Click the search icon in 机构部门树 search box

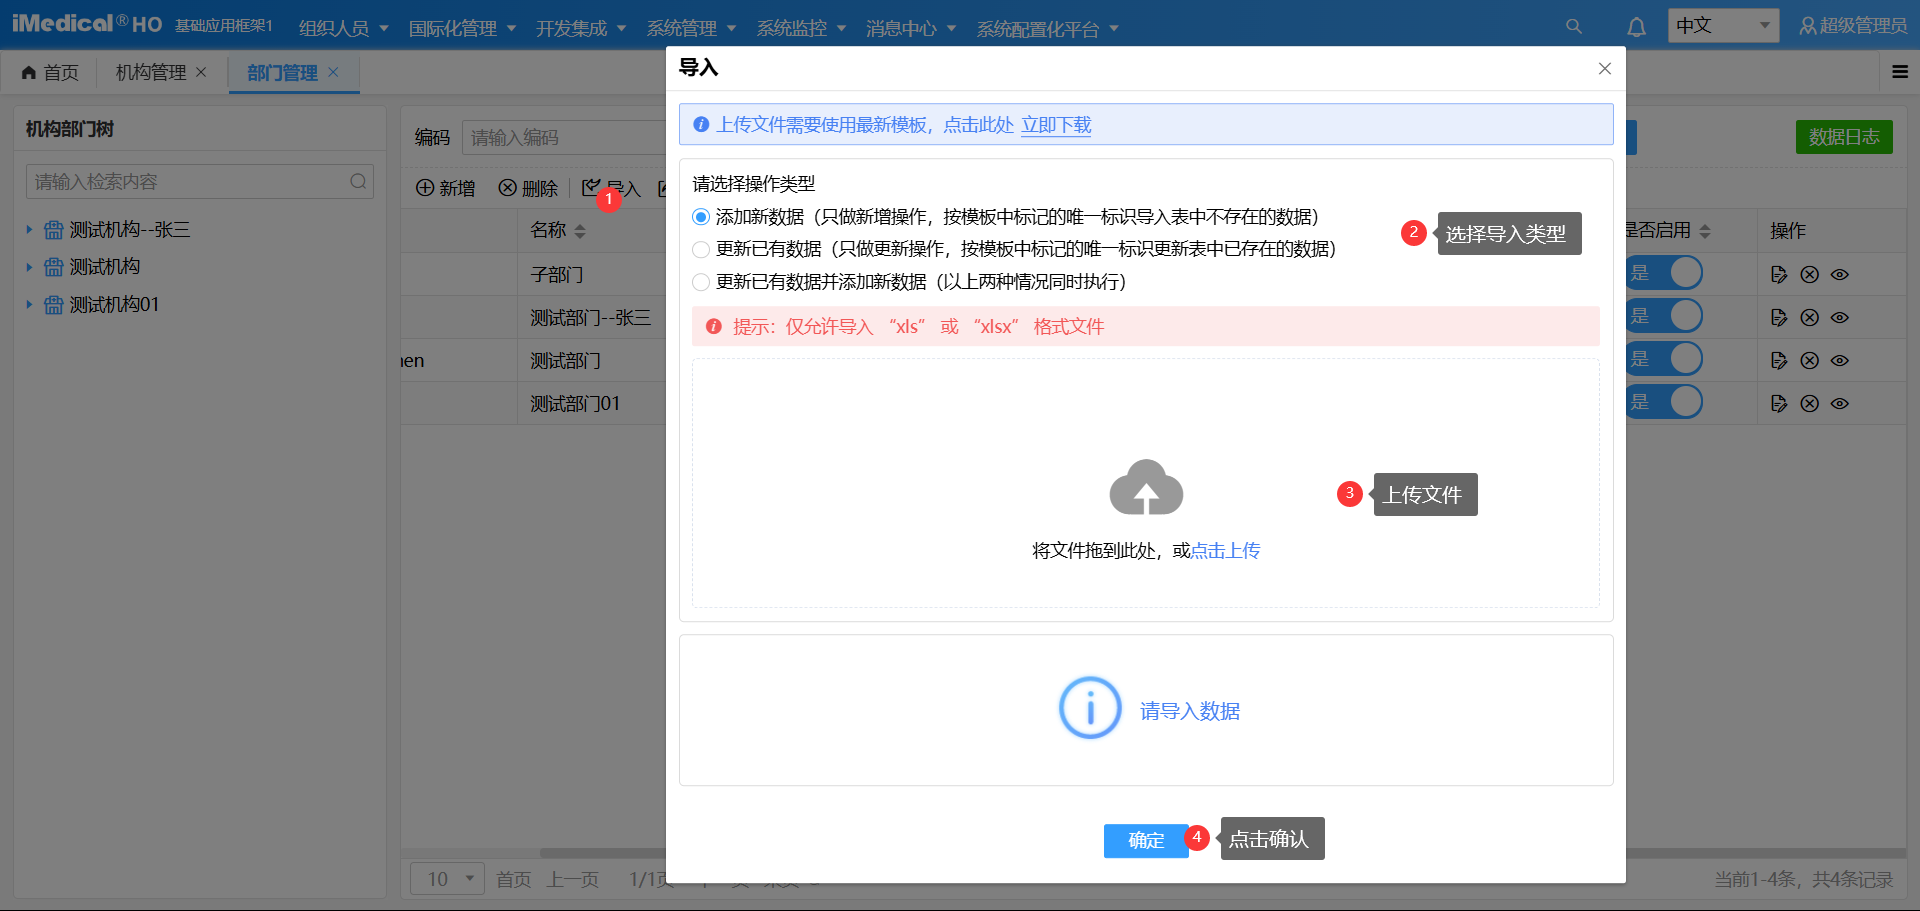358,181
